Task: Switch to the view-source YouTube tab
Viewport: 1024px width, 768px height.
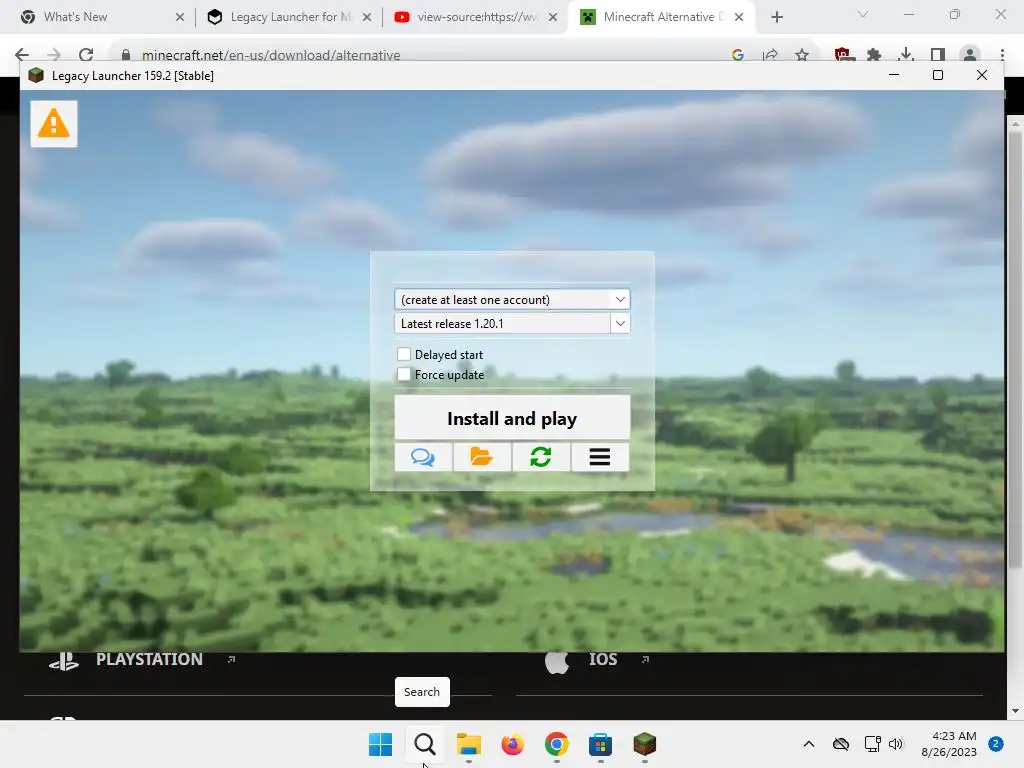Action: 477,17
